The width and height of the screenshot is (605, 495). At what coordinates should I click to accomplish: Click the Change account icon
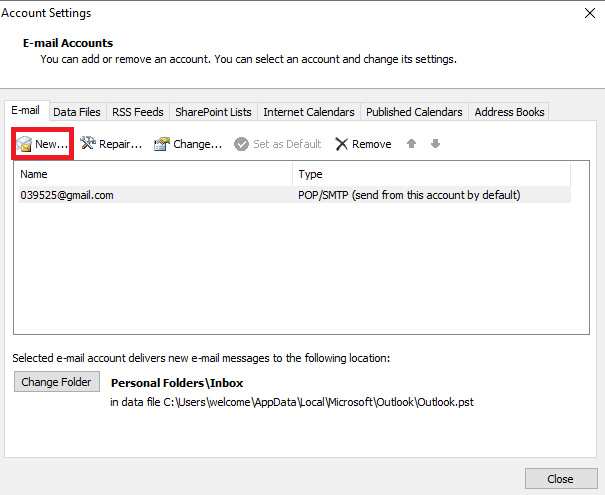[162, 144]
